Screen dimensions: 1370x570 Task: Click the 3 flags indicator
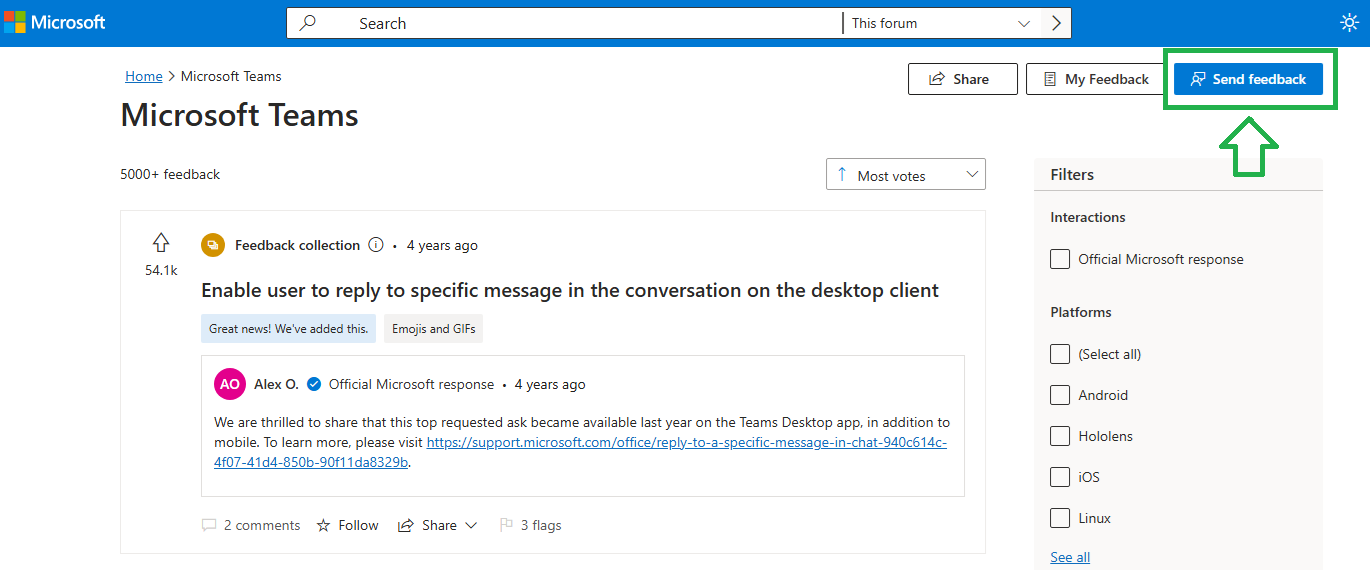tap(531, 525)
